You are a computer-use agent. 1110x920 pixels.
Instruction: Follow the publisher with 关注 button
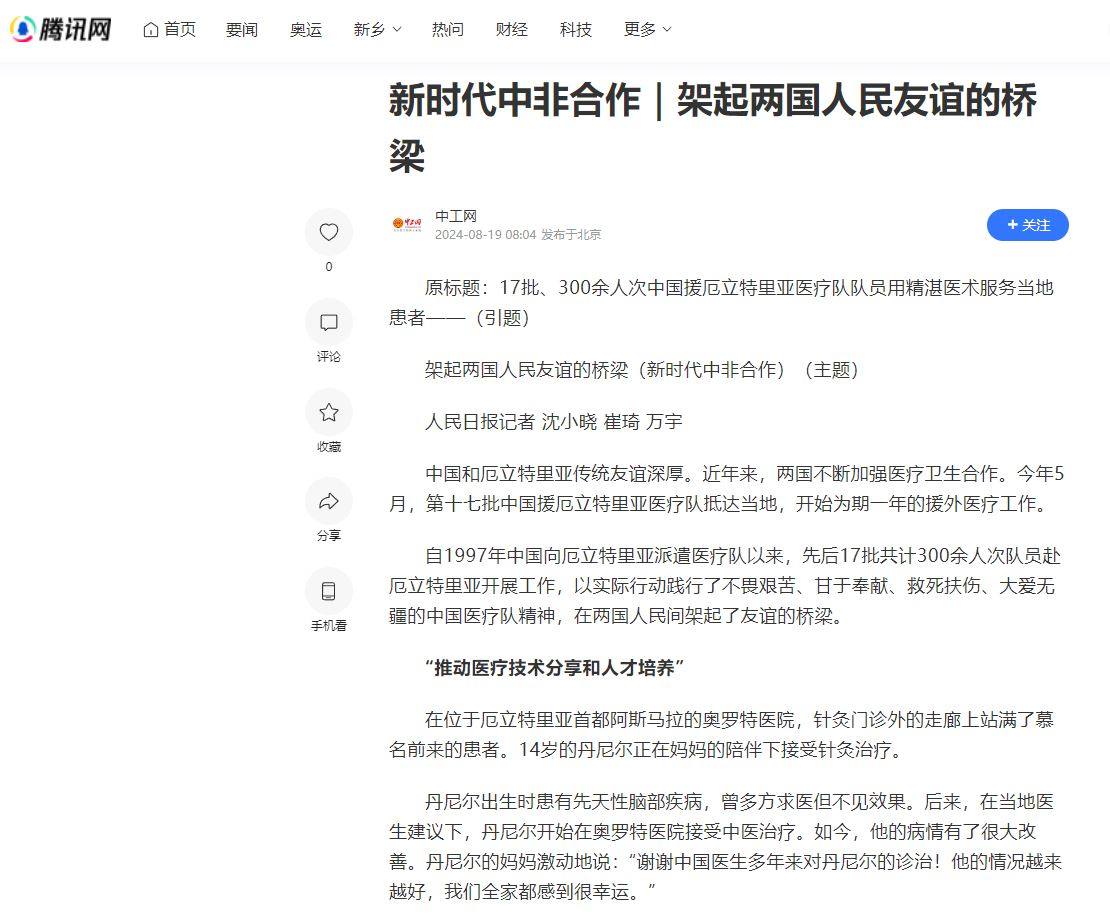click(x=1027, y=225)
